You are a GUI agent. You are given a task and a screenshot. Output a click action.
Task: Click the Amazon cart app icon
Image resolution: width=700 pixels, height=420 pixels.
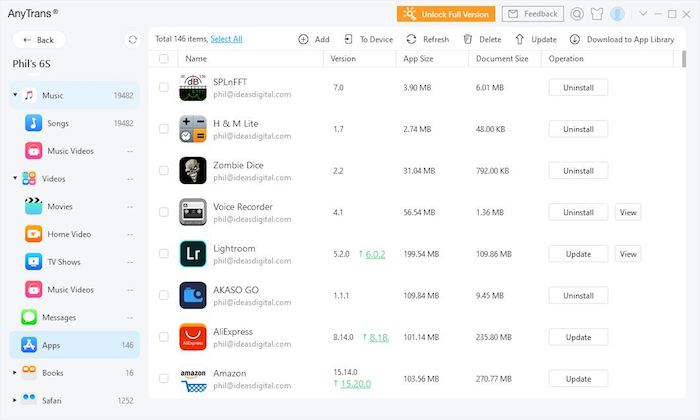[193, 379]
